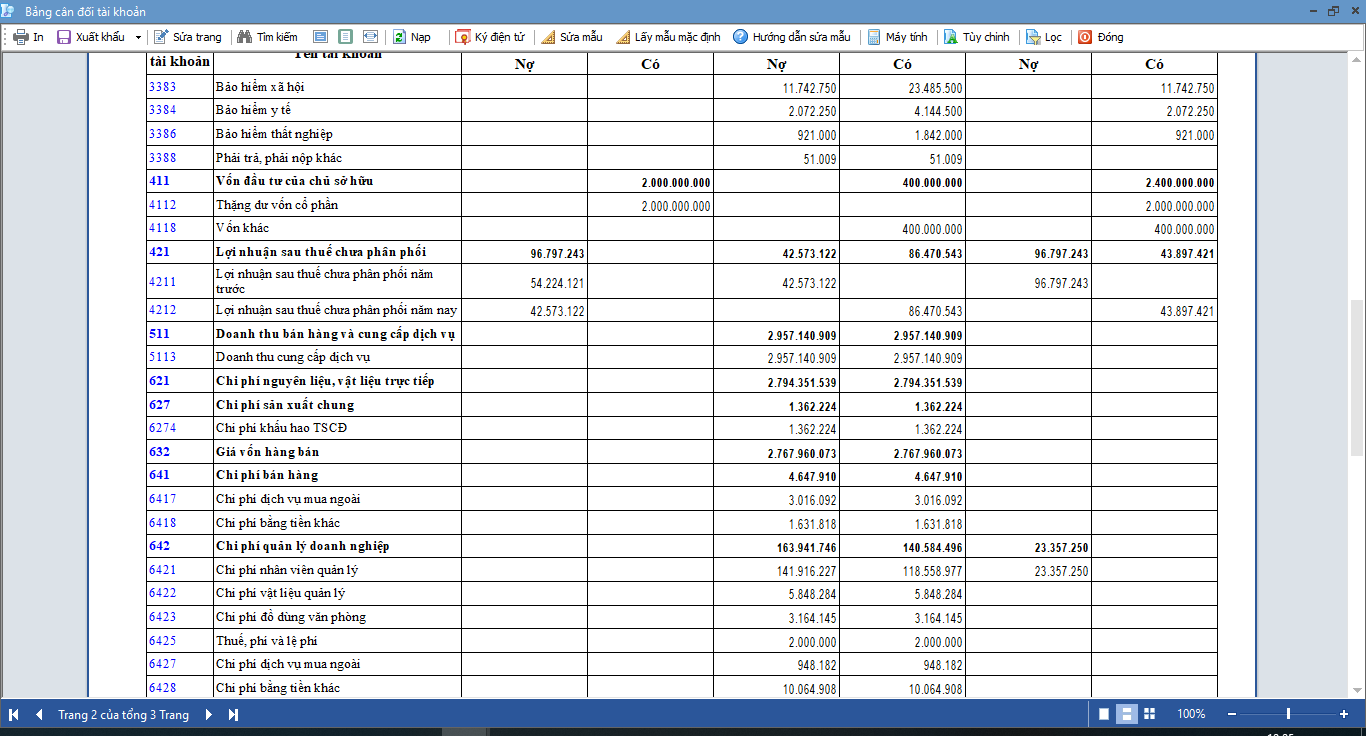Screen dimensions: 1366x736
Task: Expand the Xuất khẩu dropdown arrow
Action: (x=138, y=37)
